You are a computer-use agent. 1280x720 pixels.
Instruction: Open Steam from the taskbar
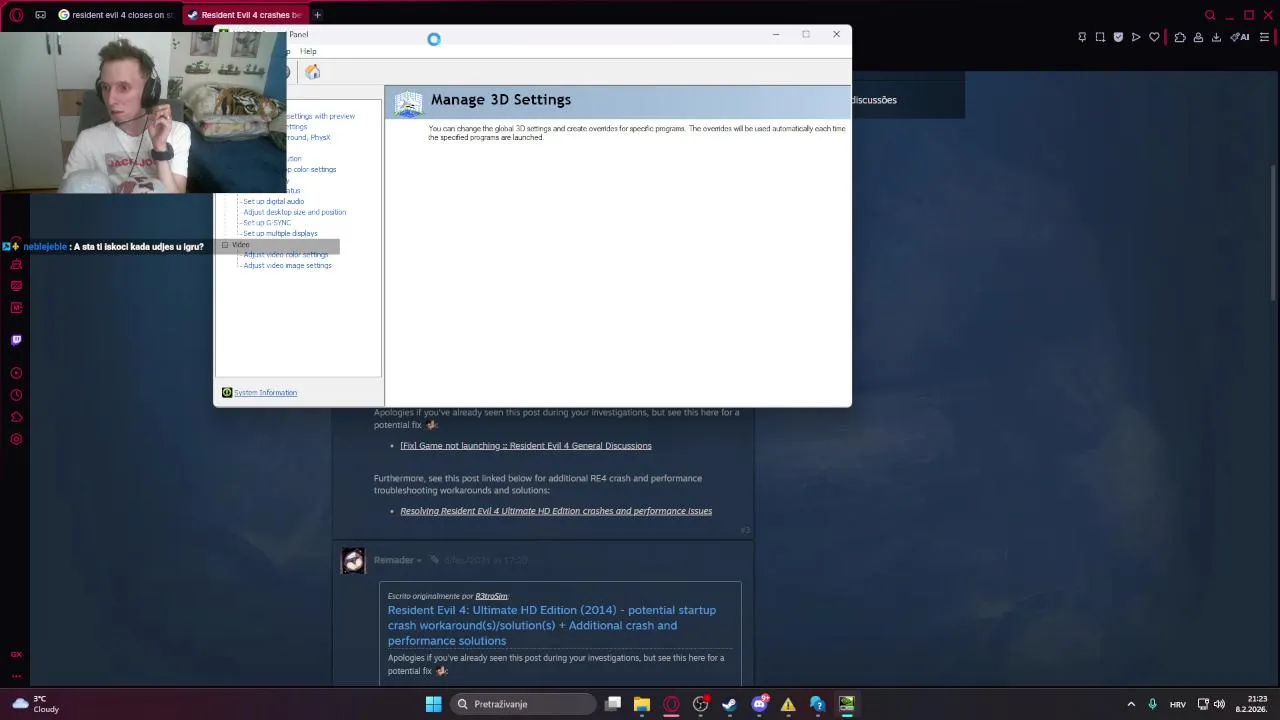(x=729, y=704)
